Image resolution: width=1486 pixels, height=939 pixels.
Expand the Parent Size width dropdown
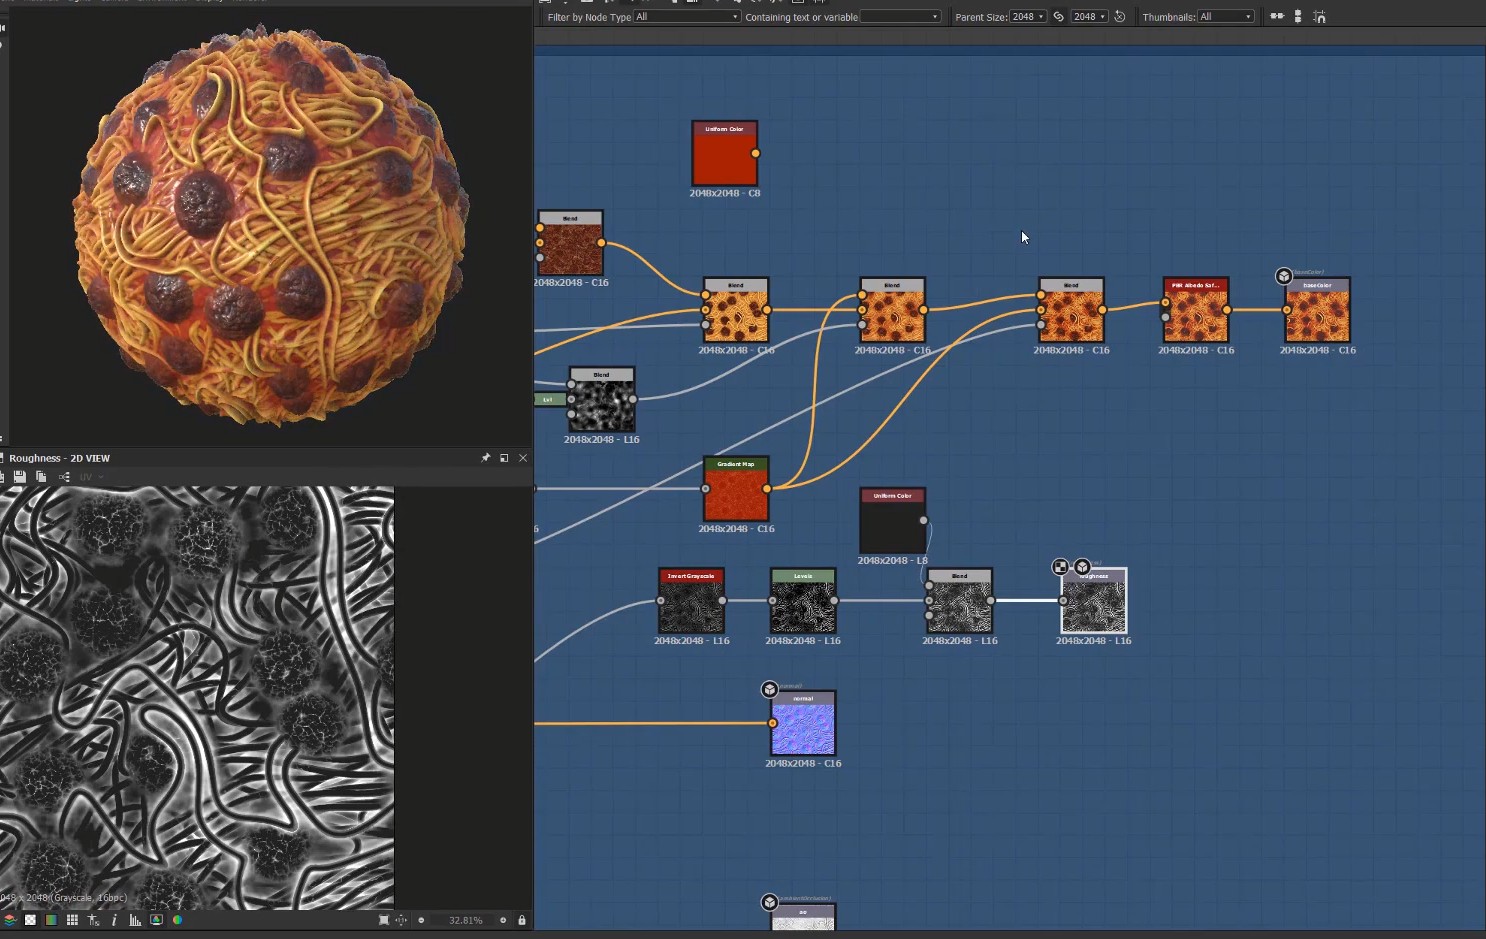point(1027,17)
